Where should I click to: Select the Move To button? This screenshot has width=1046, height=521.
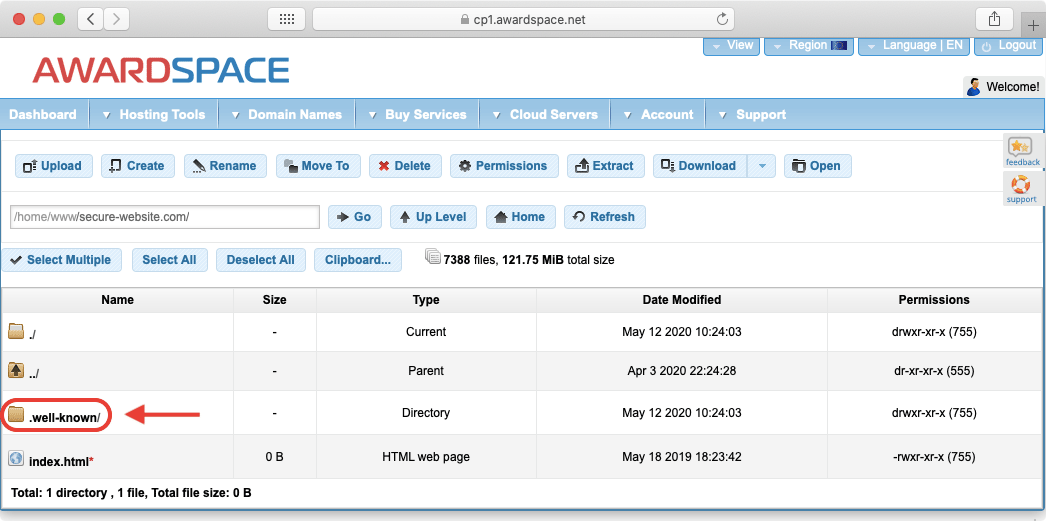click(x=316, y=166)
